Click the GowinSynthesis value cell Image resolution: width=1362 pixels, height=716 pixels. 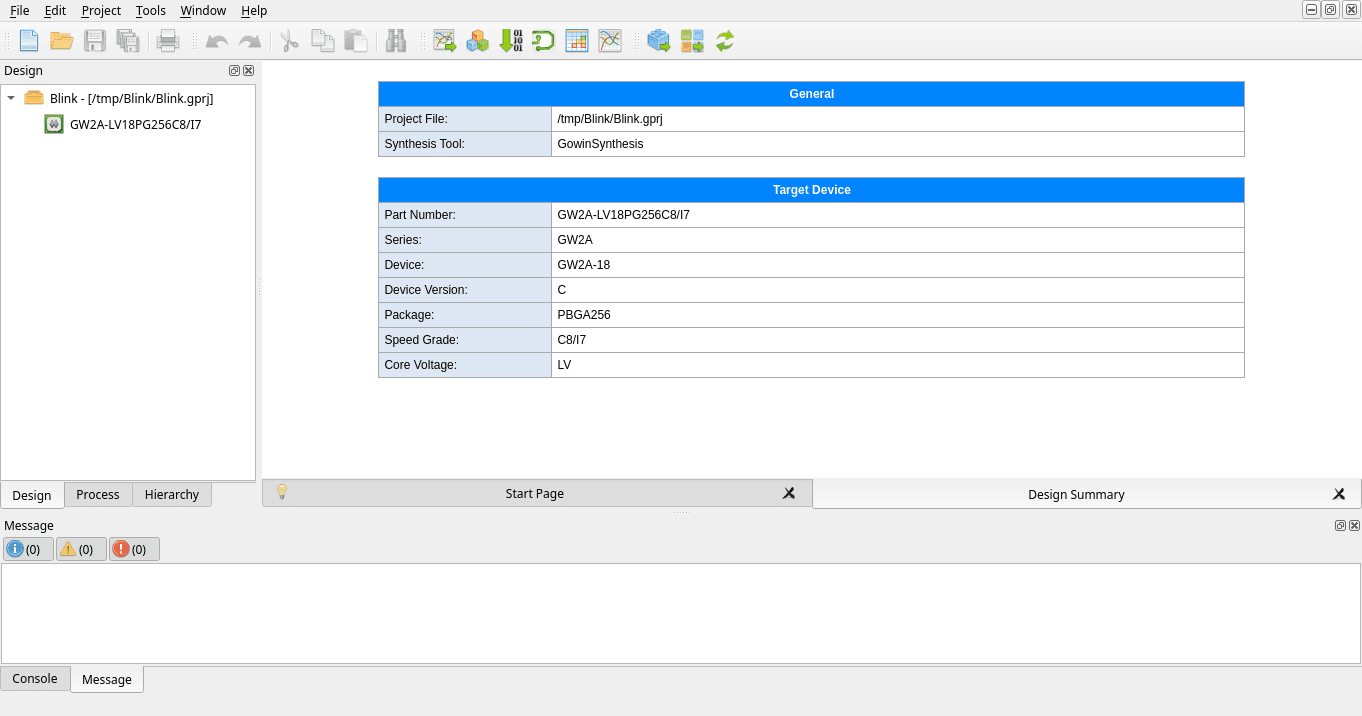pyautogui.click(x=898, y=144)
